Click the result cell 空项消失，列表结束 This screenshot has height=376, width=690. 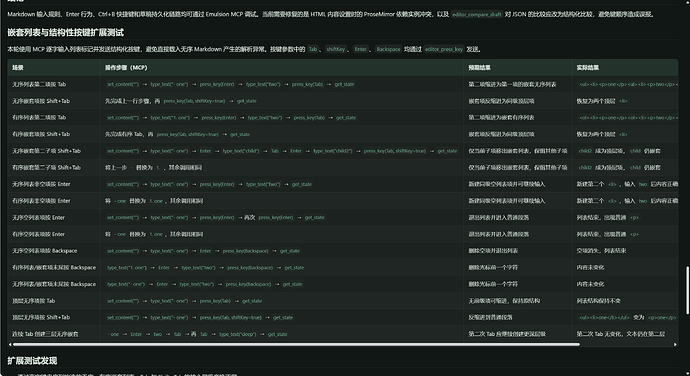tap(601, 251)
